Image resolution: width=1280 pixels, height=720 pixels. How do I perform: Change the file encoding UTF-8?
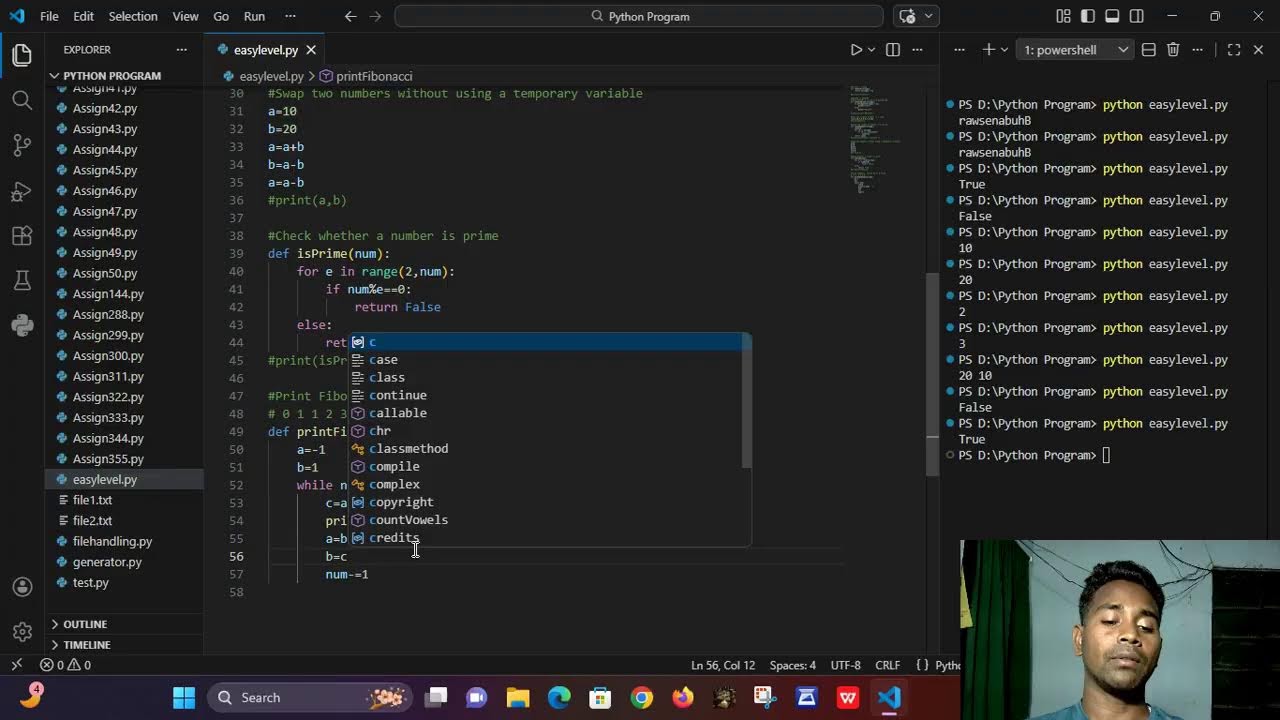click(845, 665)
